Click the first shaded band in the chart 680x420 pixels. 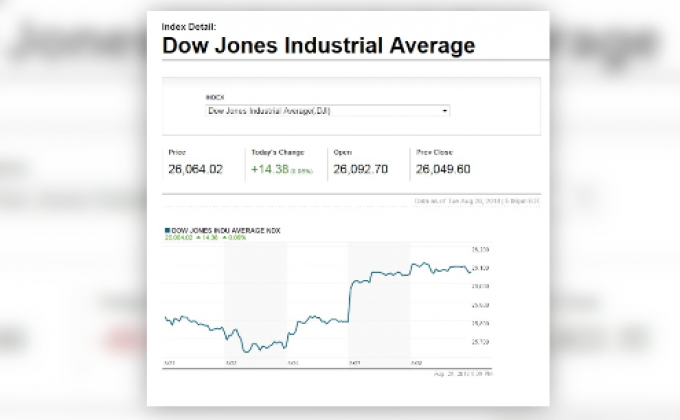pos(255,300)
